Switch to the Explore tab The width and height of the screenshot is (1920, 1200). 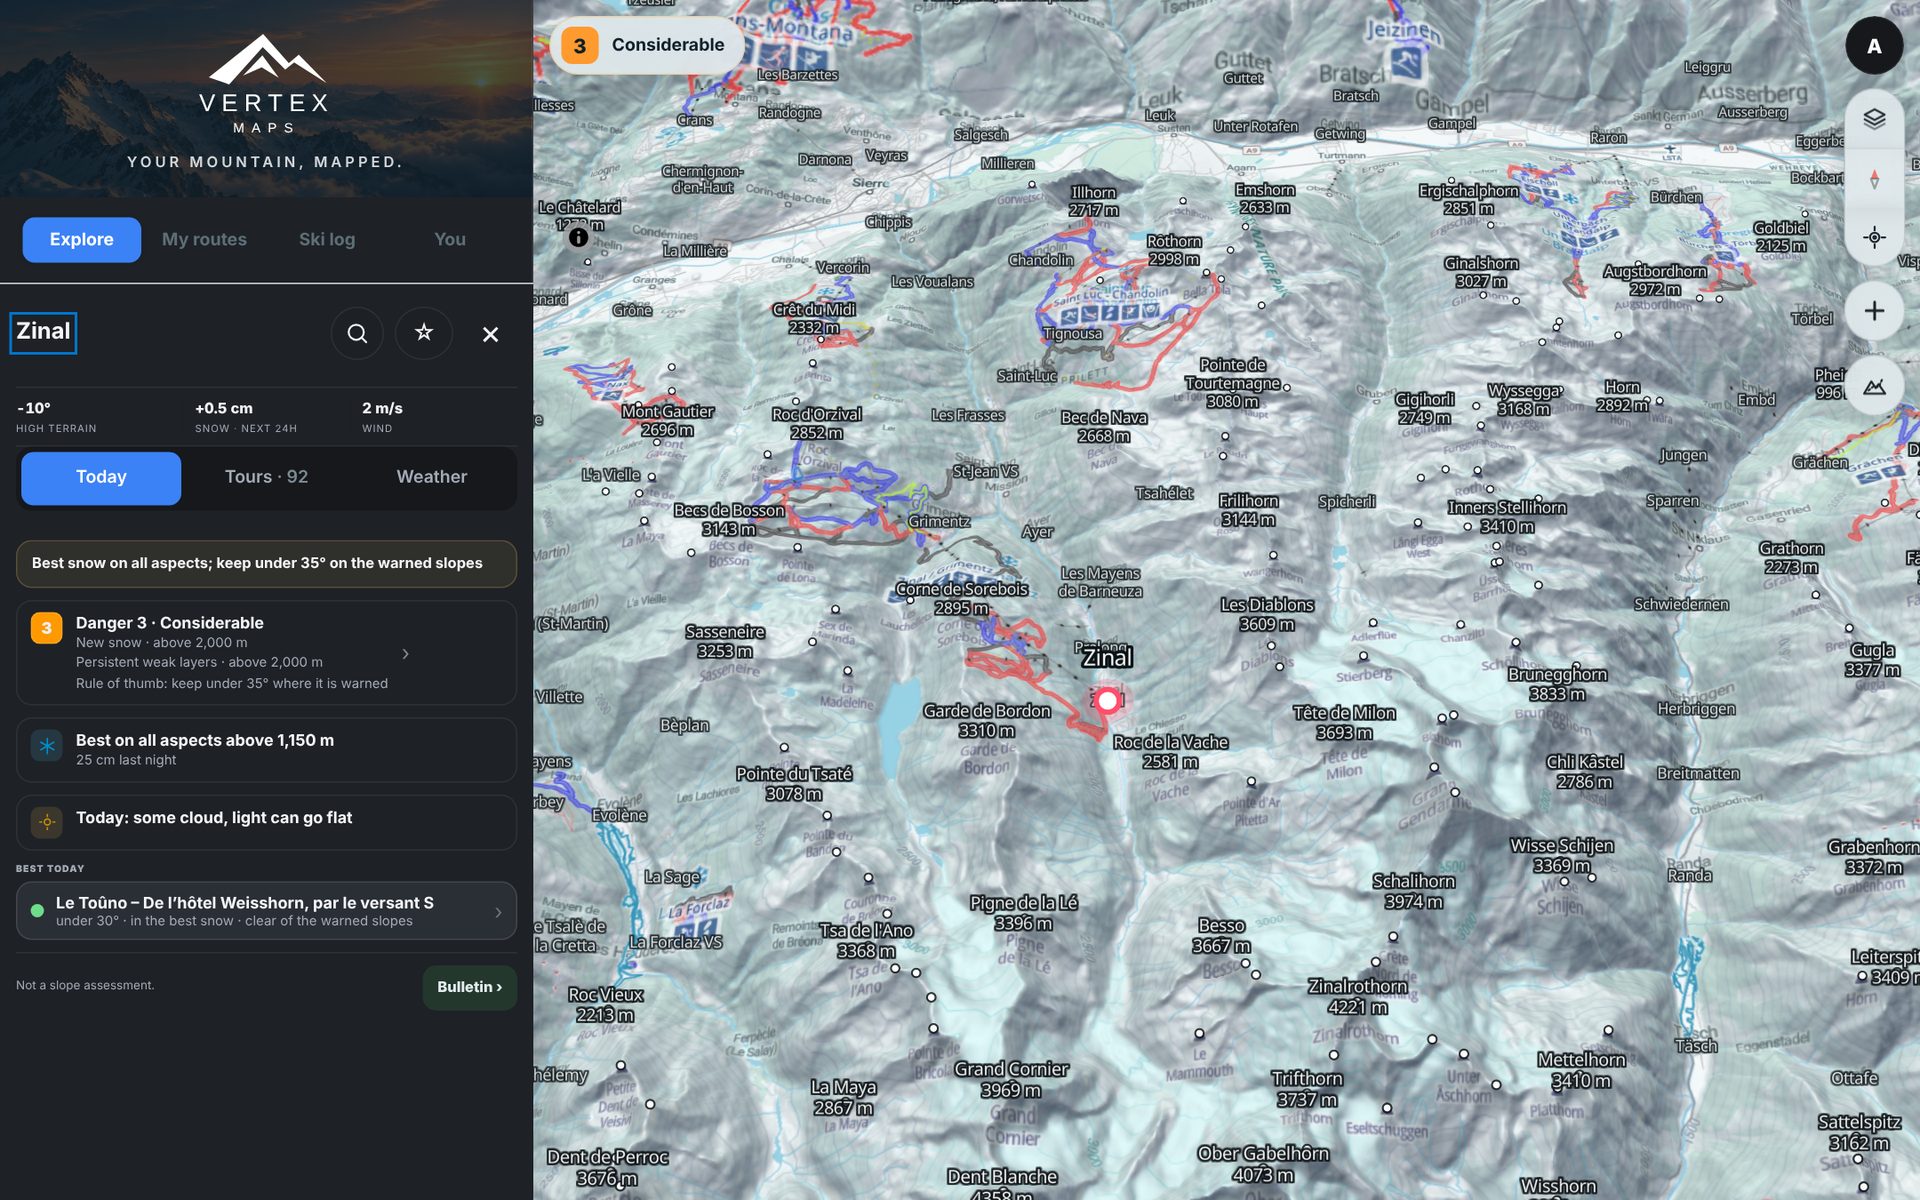82,239
